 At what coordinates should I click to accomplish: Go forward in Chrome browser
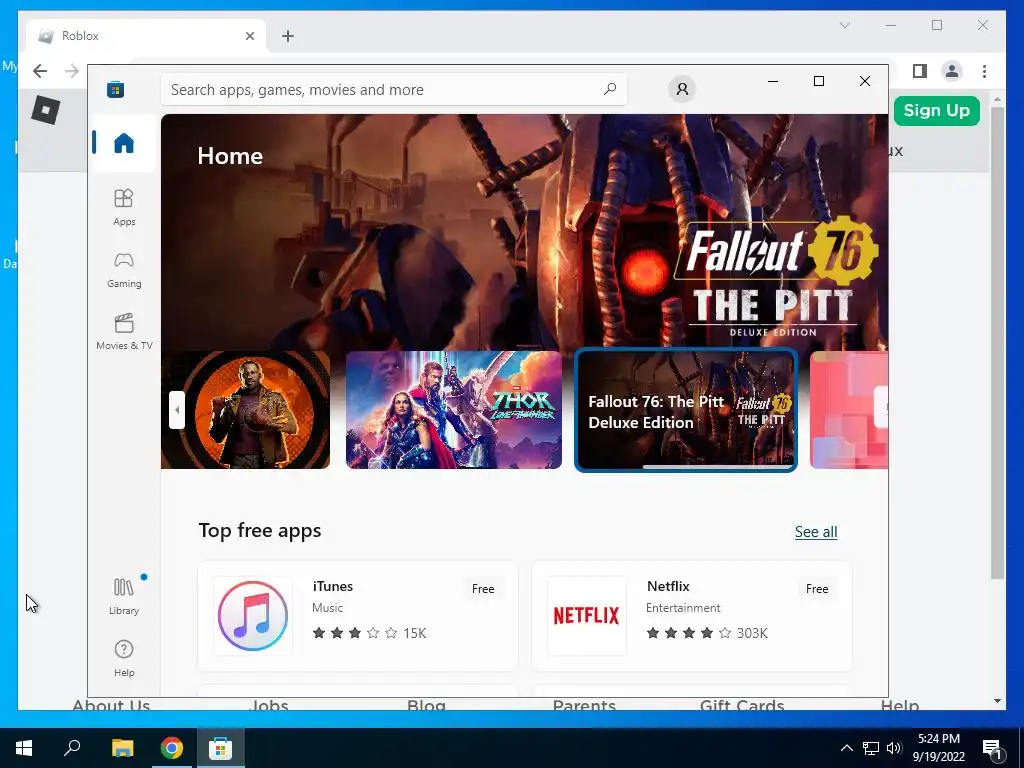click(x=72, y=71)
